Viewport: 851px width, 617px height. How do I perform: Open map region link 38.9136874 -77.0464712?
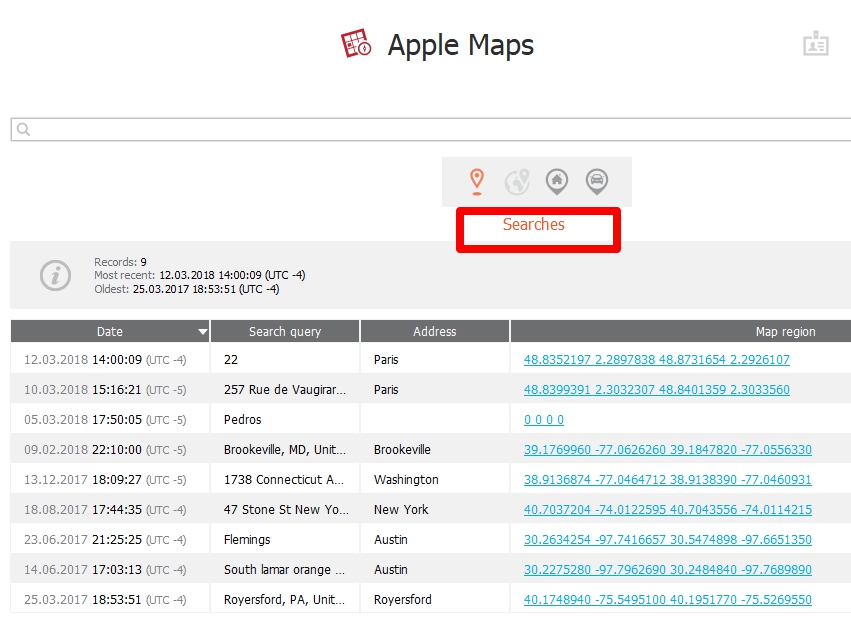pos(668,479)
